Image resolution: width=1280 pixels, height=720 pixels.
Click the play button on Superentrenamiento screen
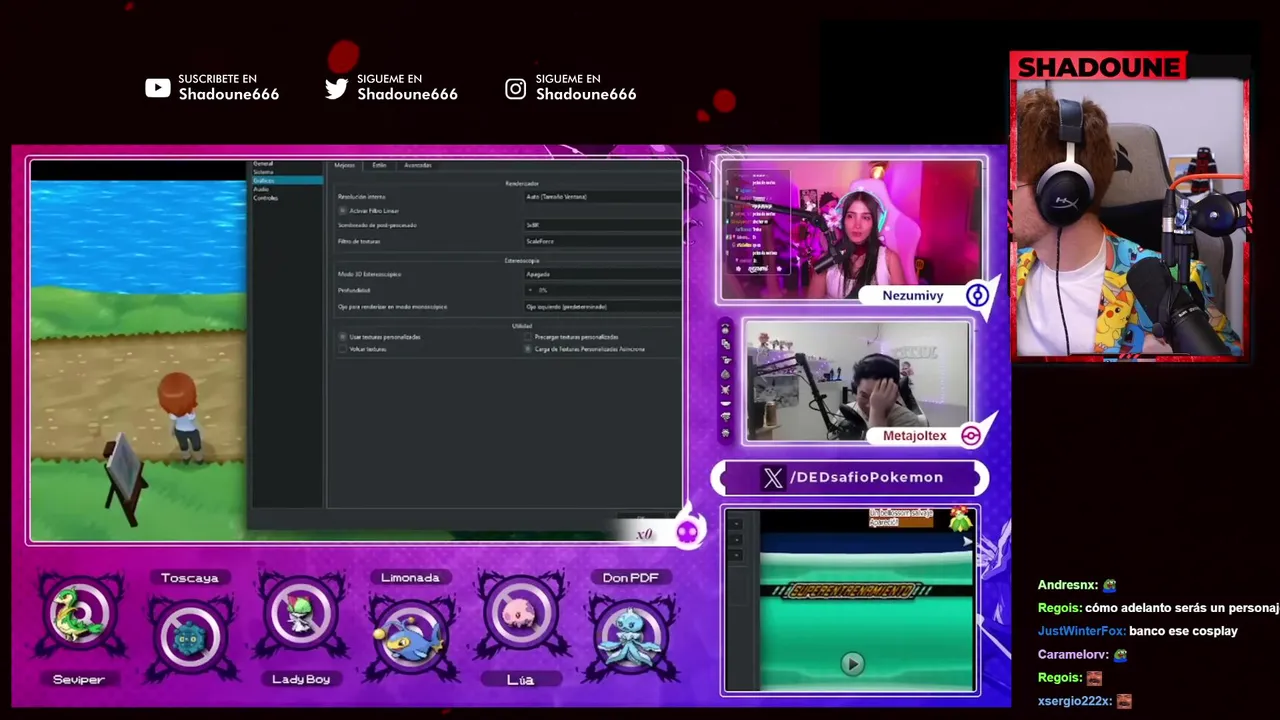point(852,664)
